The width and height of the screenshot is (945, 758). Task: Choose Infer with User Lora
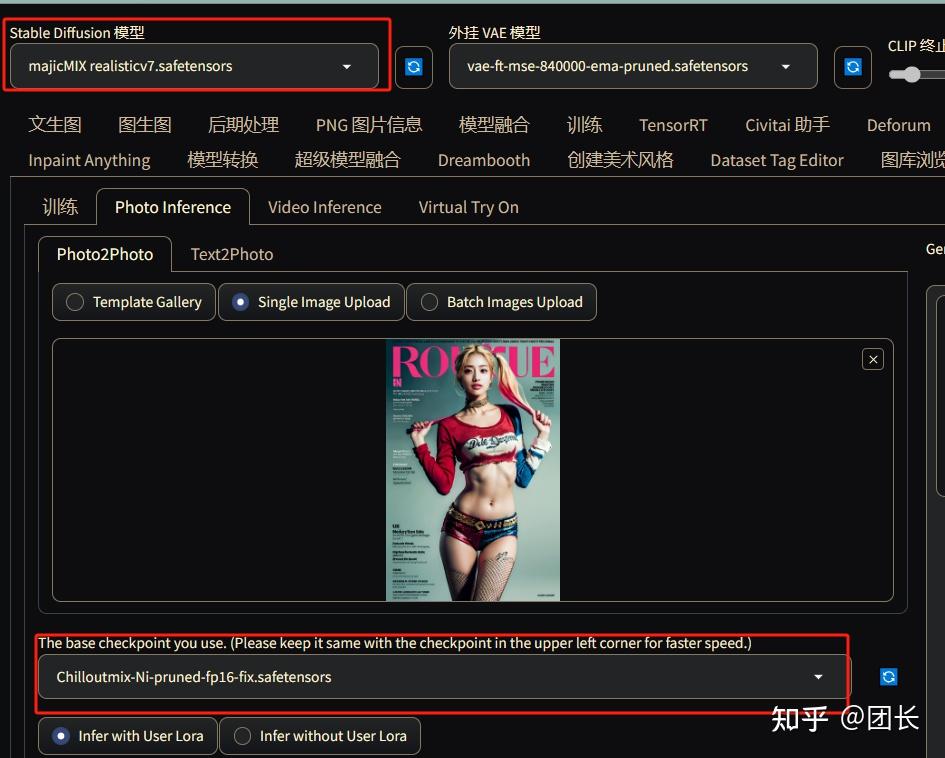[x=128, y=736]
